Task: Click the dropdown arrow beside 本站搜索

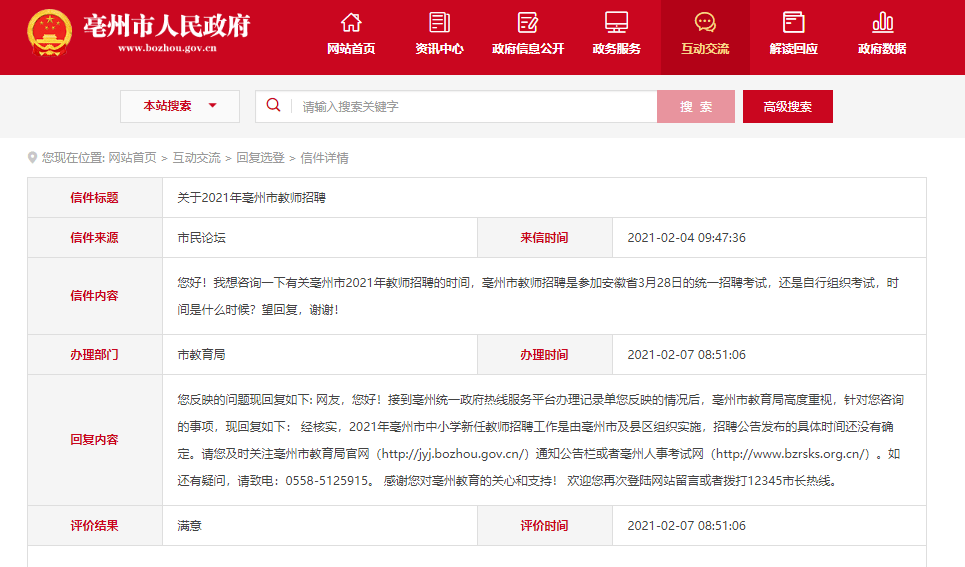Action: (x=212, y=106)
